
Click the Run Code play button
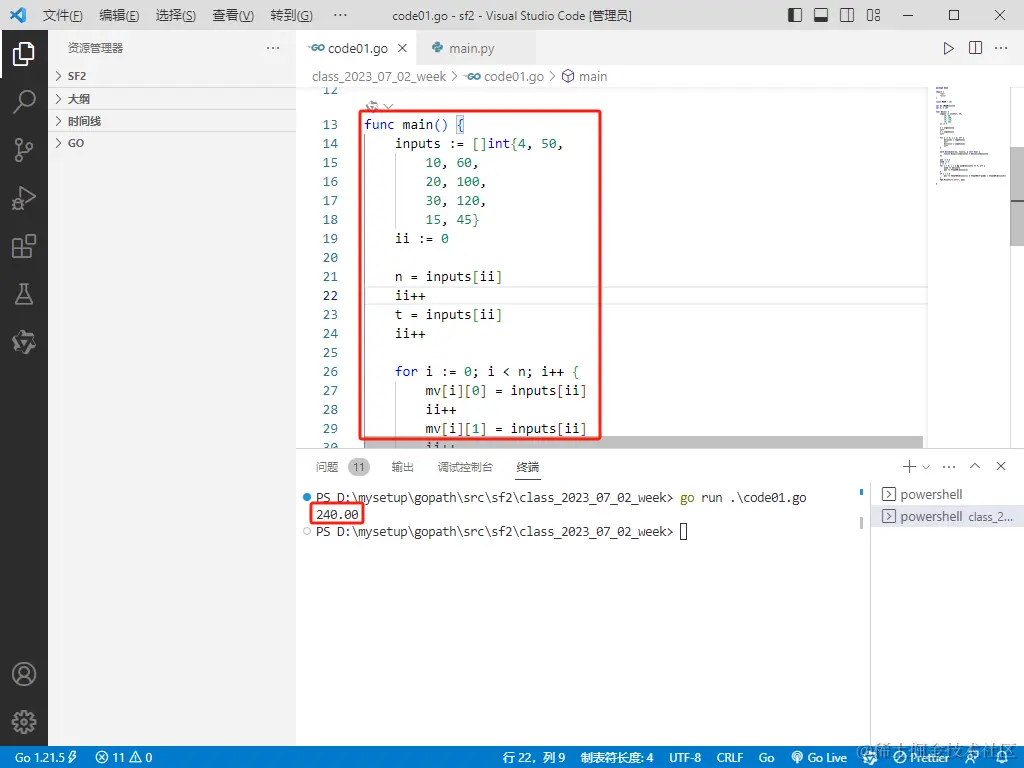click(948, 48)
